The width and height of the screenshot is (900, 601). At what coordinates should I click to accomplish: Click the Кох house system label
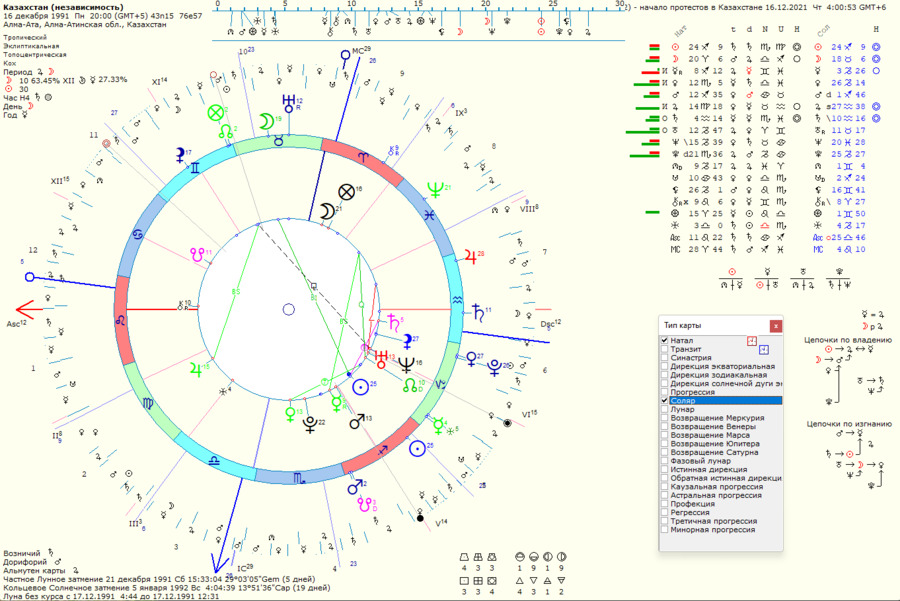[11, 64]
